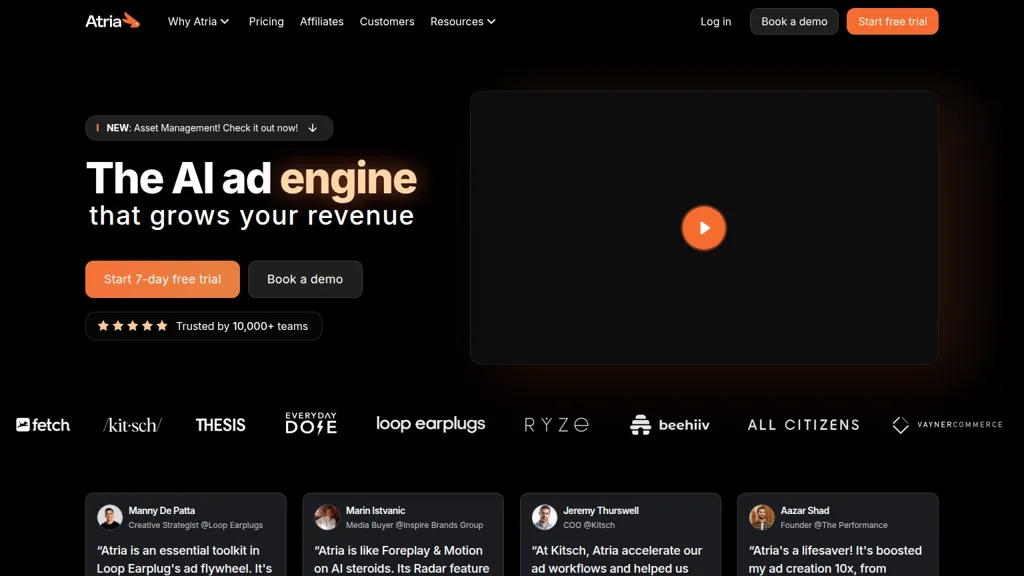Click the VaynerCommerce logo

[x=946, y=425]
